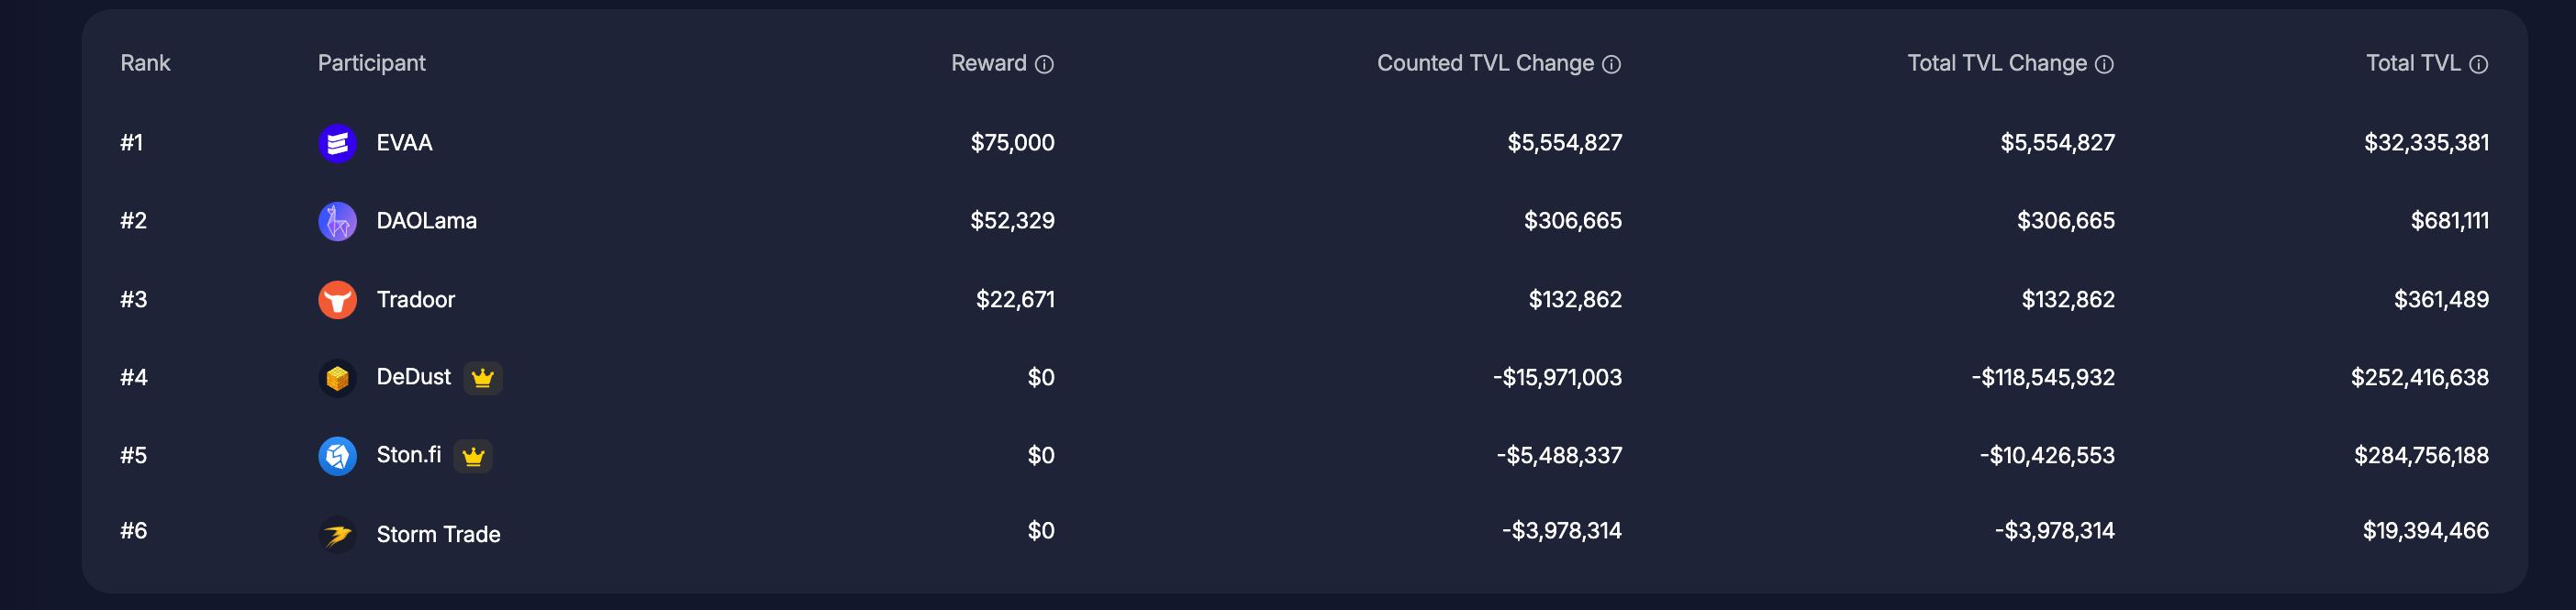Viewport: 2576px width, 610px height.
Task: Click the Tradoor bull logo icon
Action: (337, 299)
